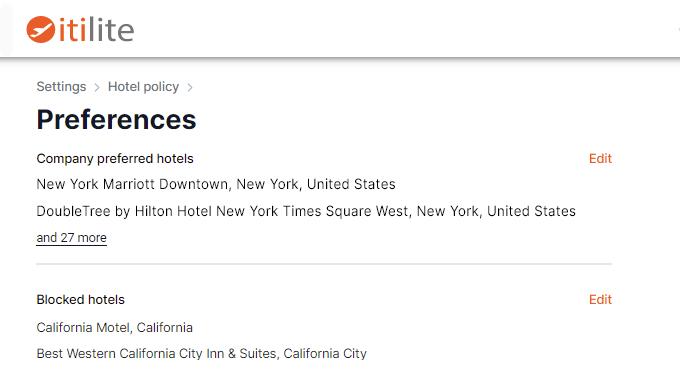Select DoubleTree by Hilton Times Square West entry
680x377 pixels.
pos(306,211)
